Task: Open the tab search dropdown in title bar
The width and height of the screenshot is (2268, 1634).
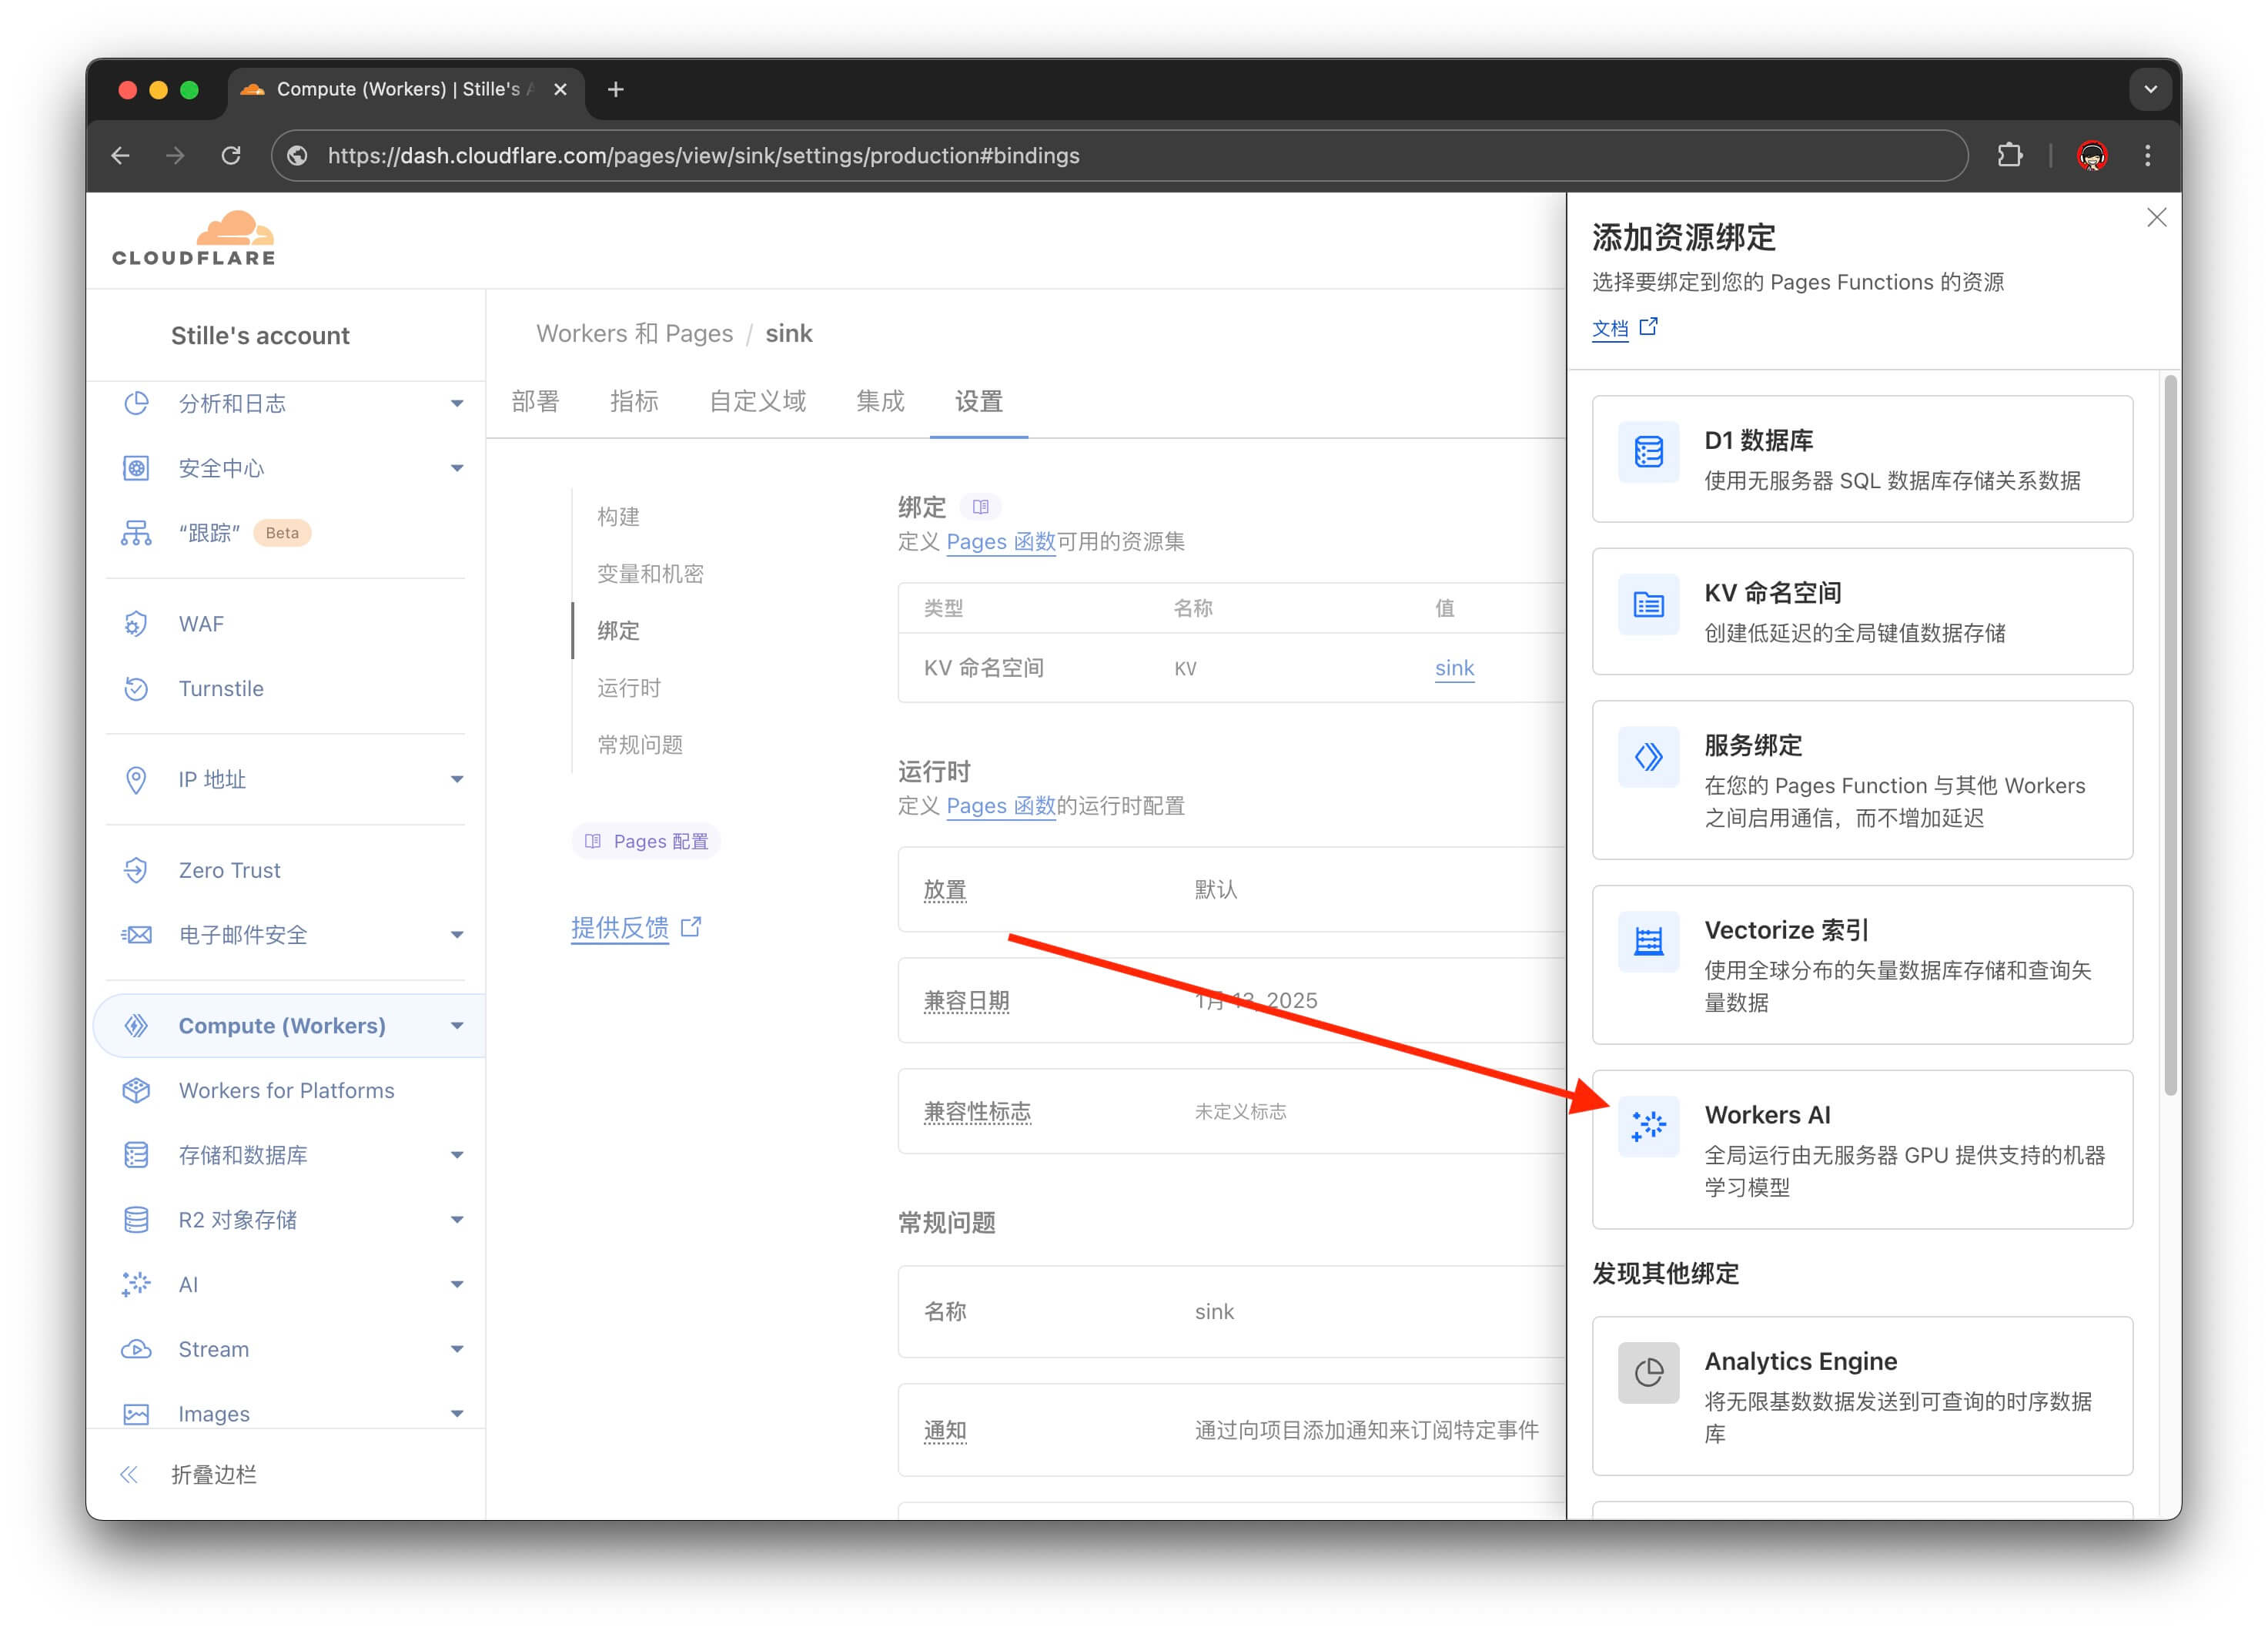Action: (2150, 89)
